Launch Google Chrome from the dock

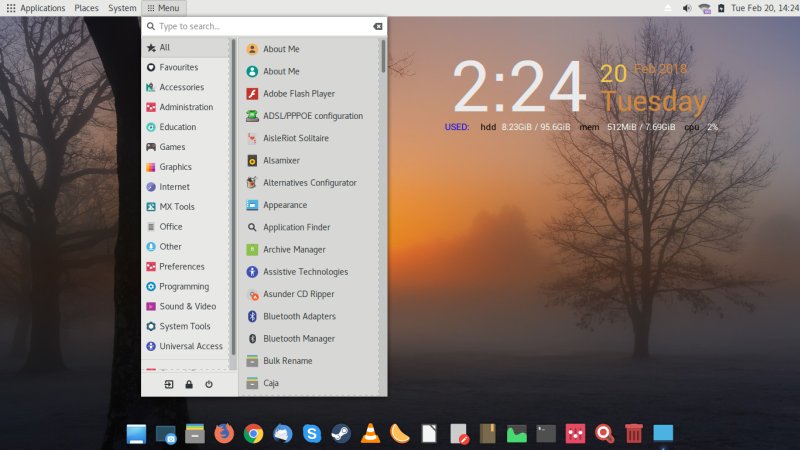(253, 433)
